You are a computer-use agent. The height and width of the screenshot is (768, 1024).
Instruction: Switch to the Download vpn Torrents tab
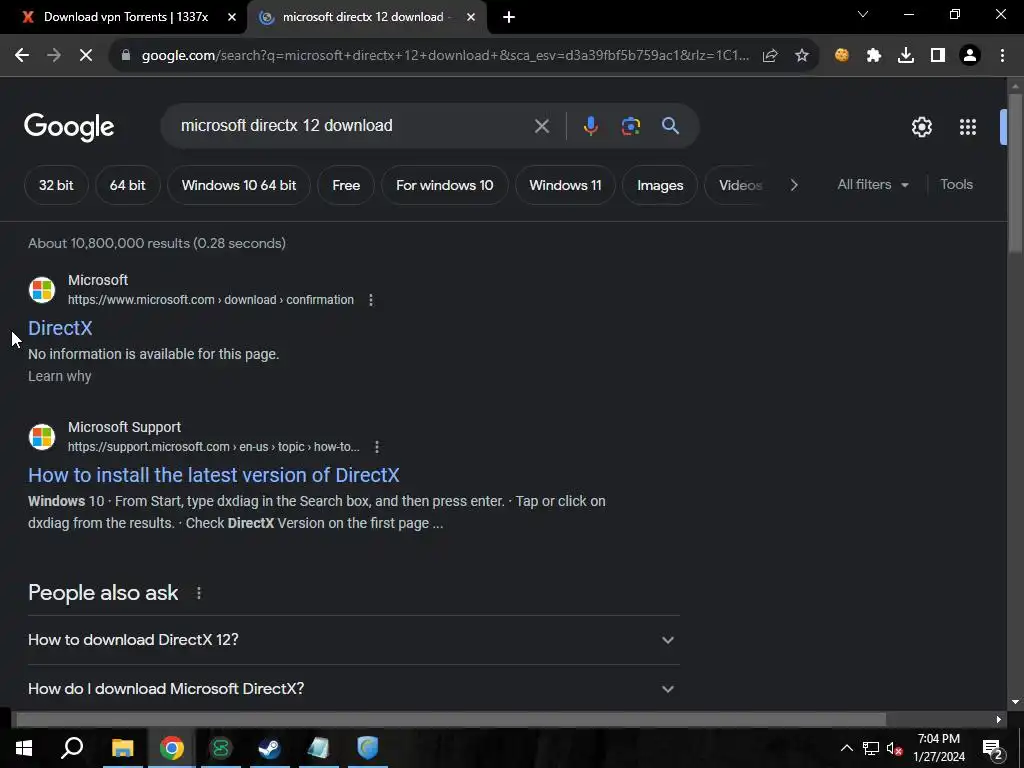[126, 17]
